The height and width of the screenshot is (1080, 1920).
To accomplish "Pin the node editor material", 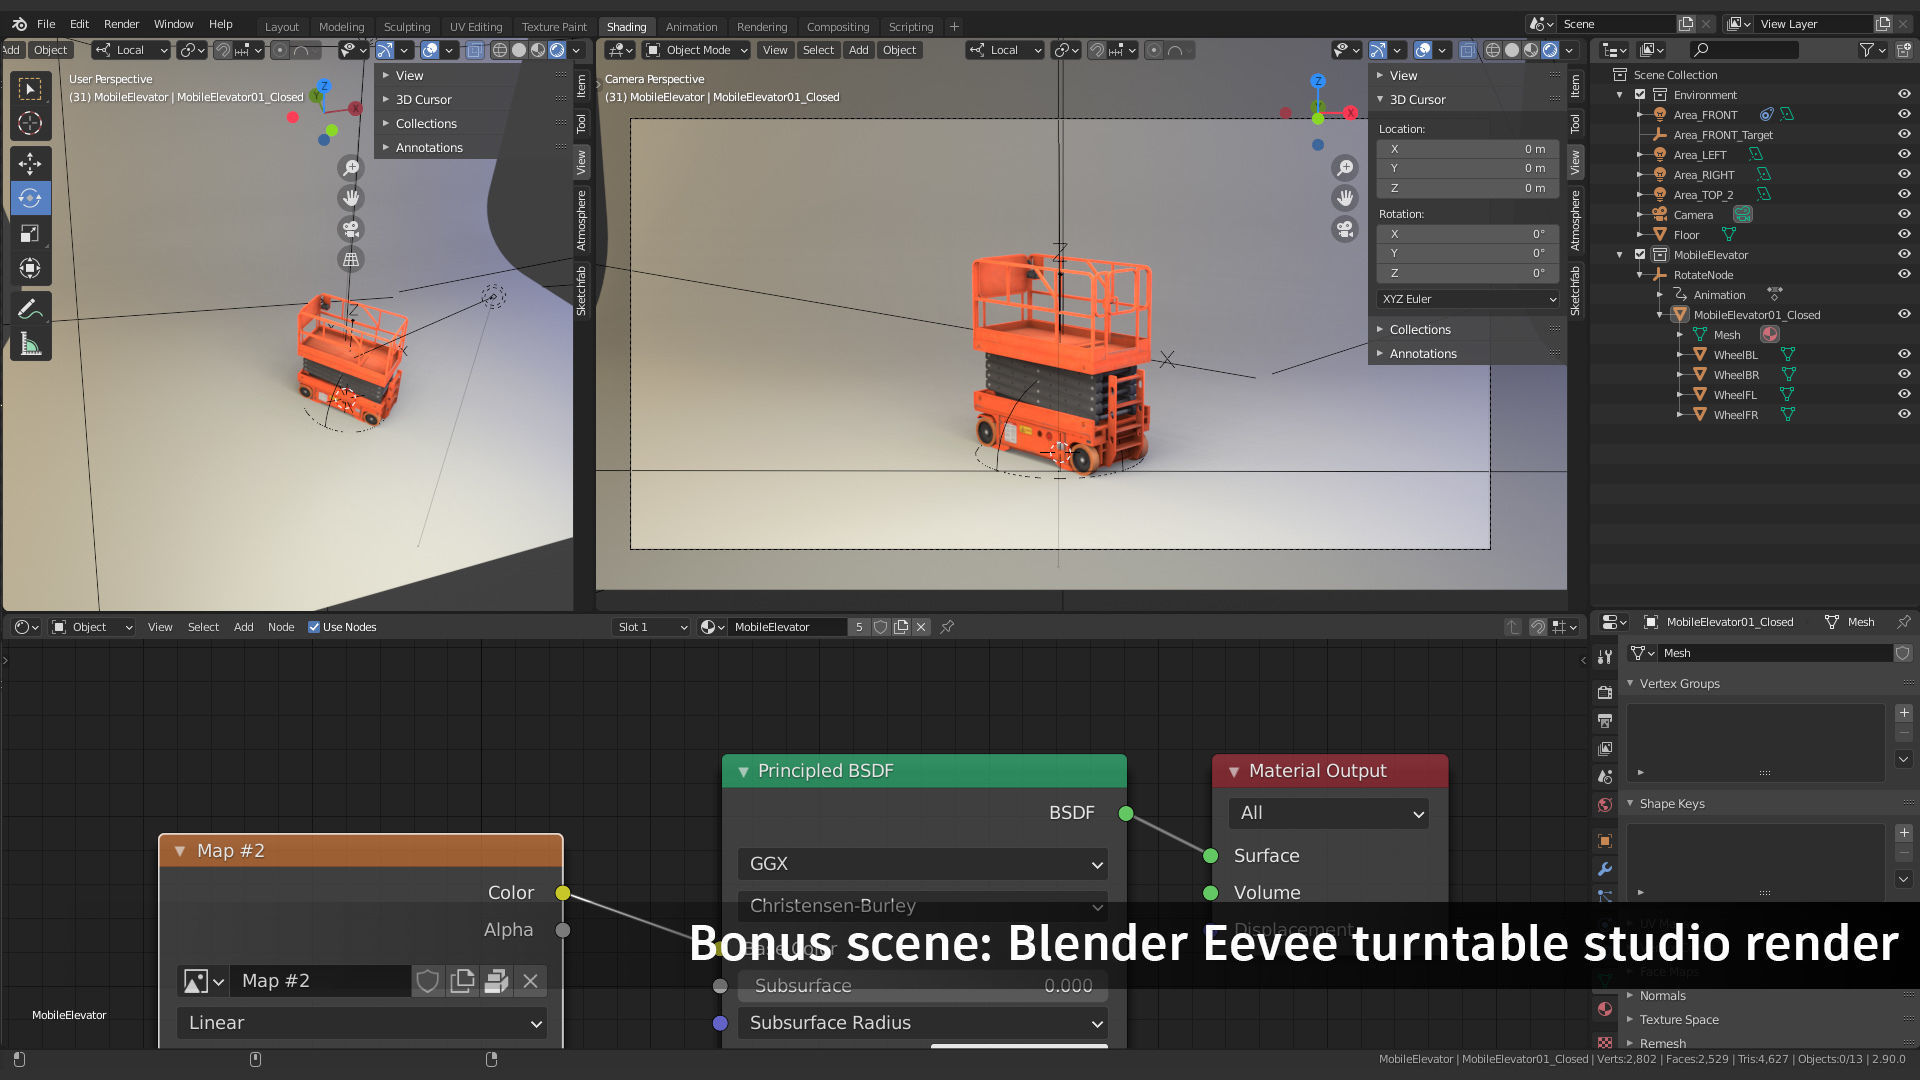I will (x=947, y=627).
